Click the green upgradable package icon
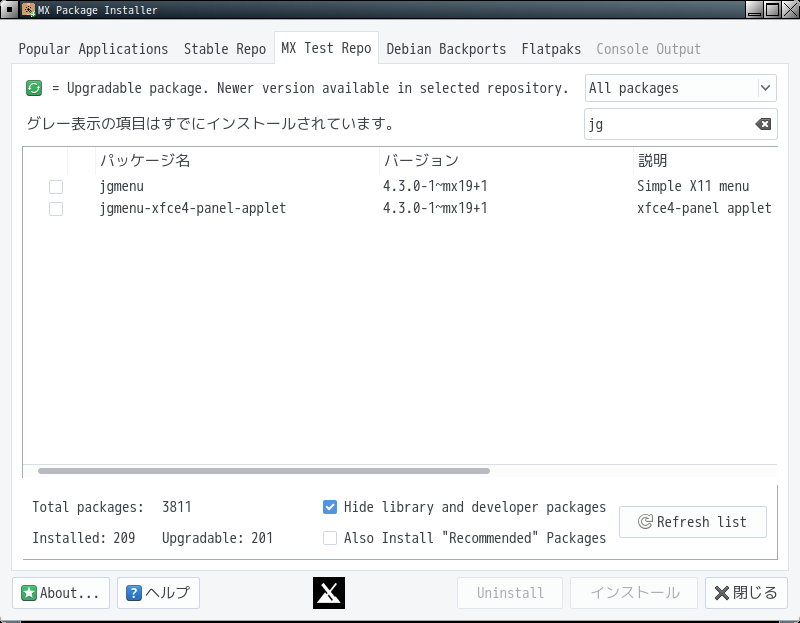 coord(34,88)
